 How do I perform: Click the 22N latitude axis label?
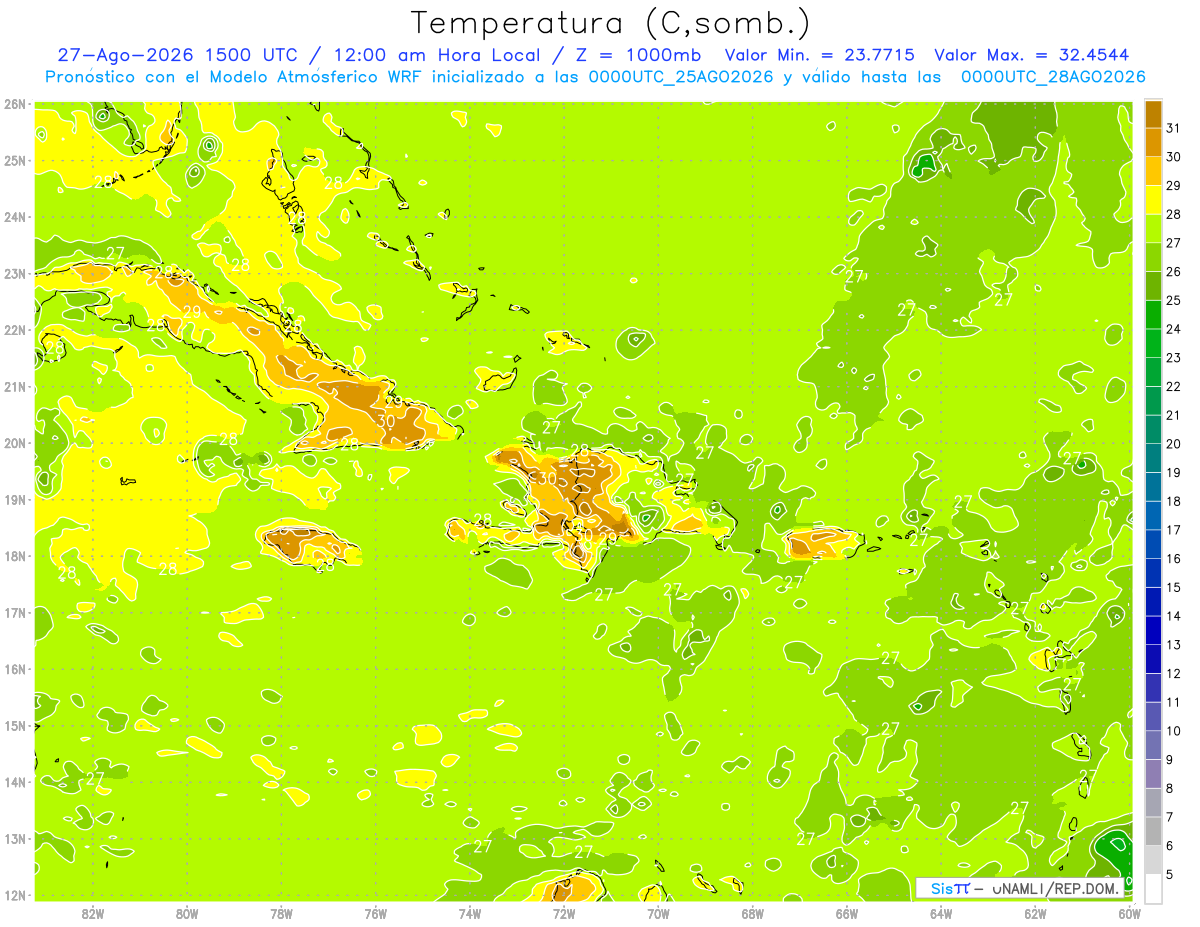(x=15, y=330)
